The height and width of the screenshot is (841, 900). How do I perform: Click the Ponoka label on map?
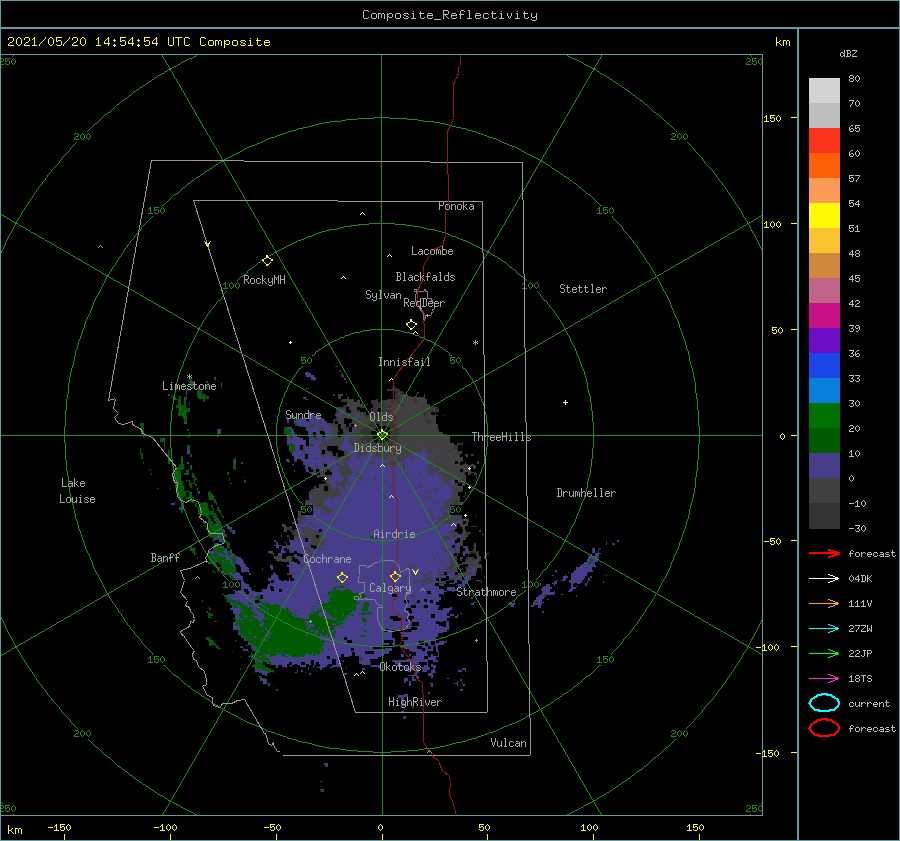pos(456,206)
